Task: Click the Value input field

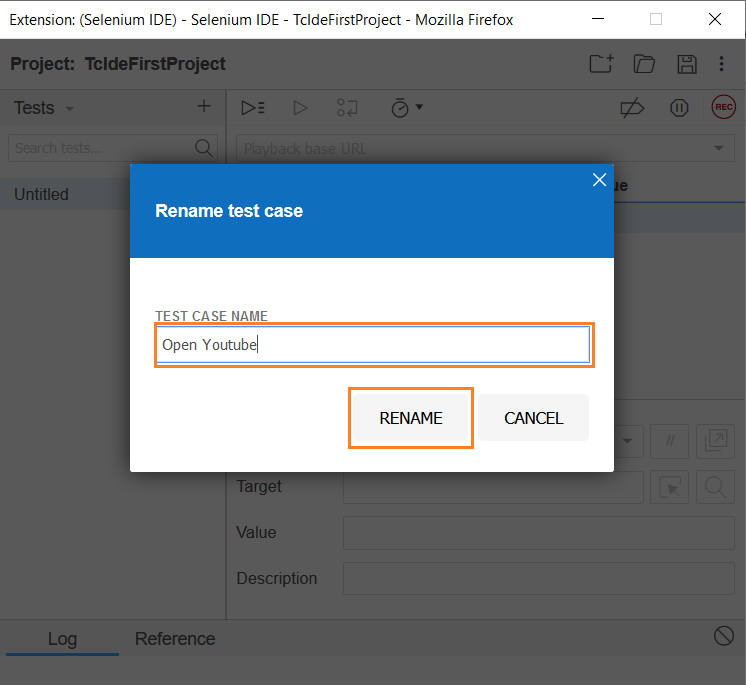Action: tap(539, 533)
